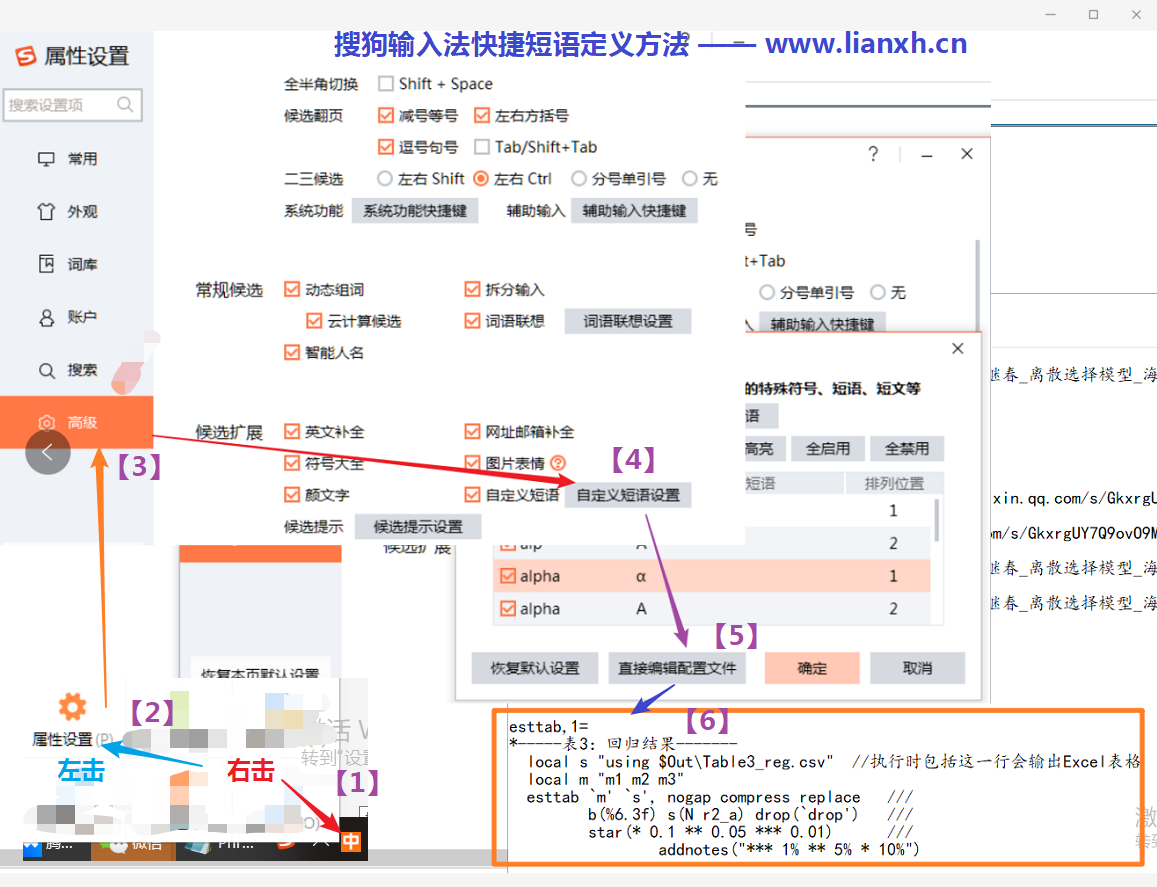The height and width of the screenshot is (887, 1157).
Task: Uncheck the 云计算候选 checkbox
Action: pos(314,321)
